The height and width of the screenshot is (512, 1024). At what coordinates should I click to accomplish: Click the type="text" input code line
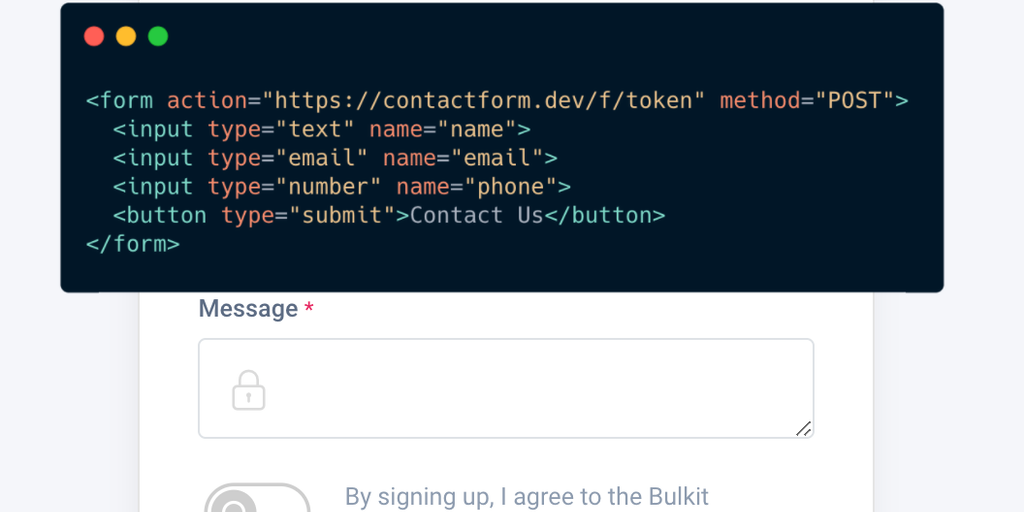[320, 129]
